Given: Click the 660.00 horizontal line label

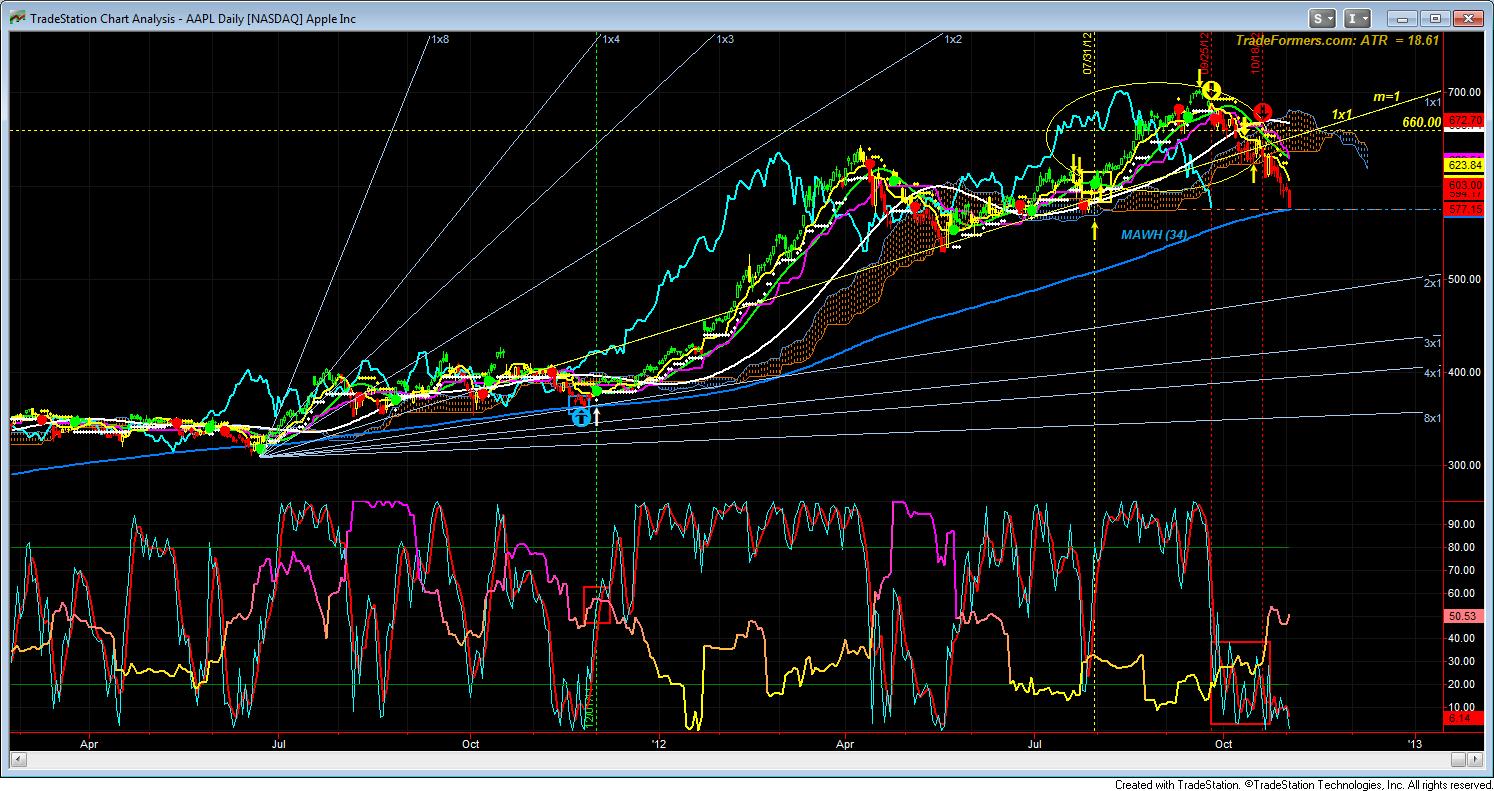Looking at the screenshot, I should pos(1421,122).
